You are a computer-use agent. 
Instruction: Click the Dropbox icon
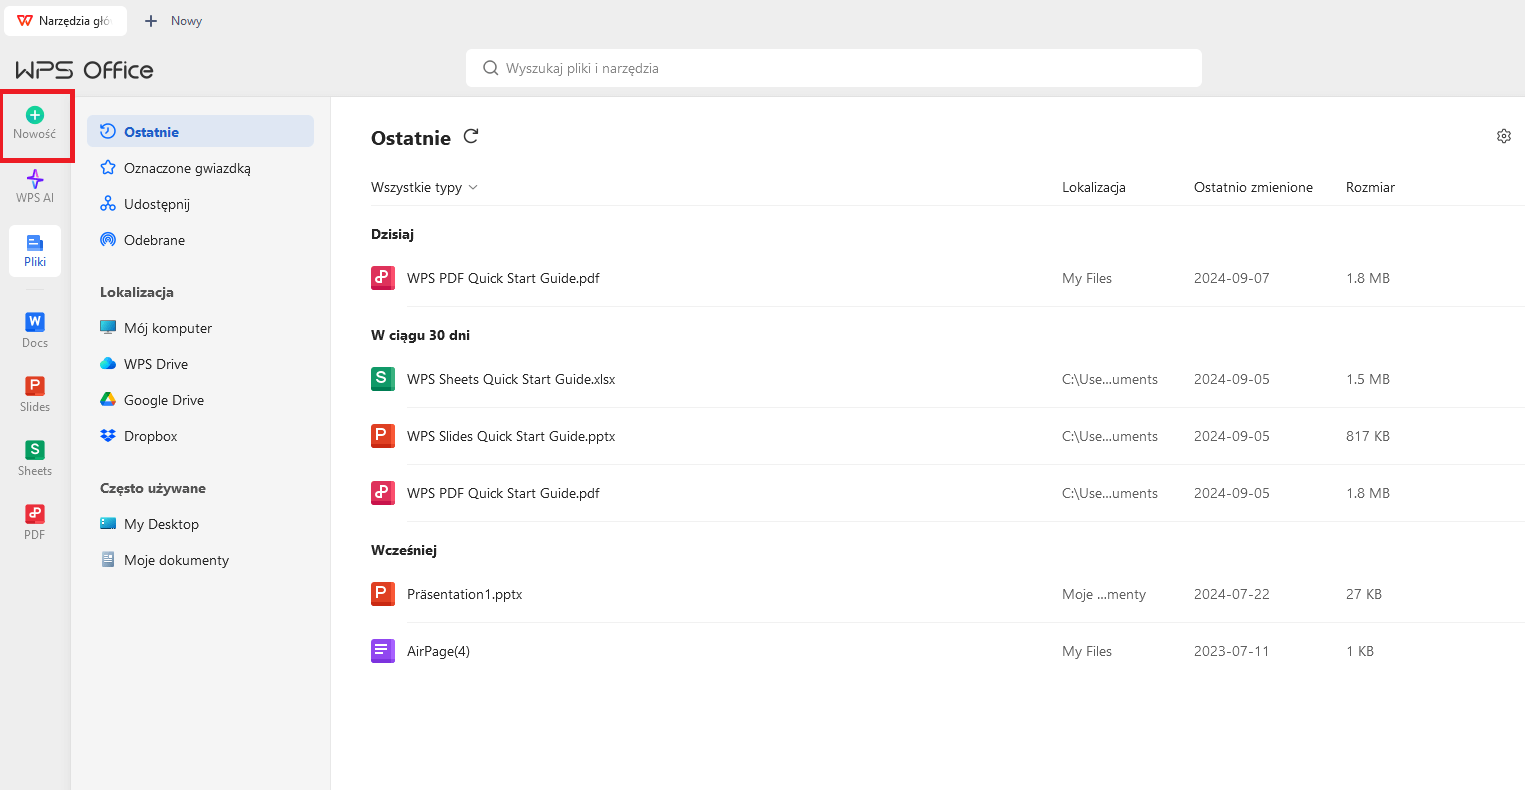pos(108,436)
